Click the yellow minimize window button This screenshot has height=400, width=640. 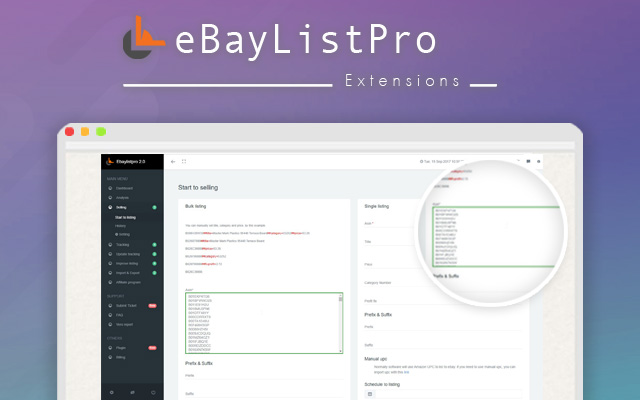point(85,131)
